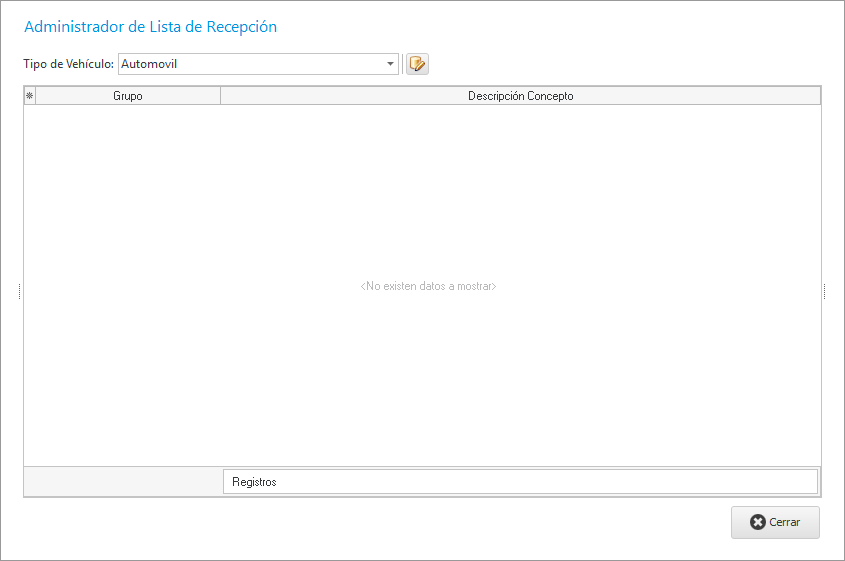Click the left edge dotted splitter handle
This screenshot has height=561, width=845.
19,291
